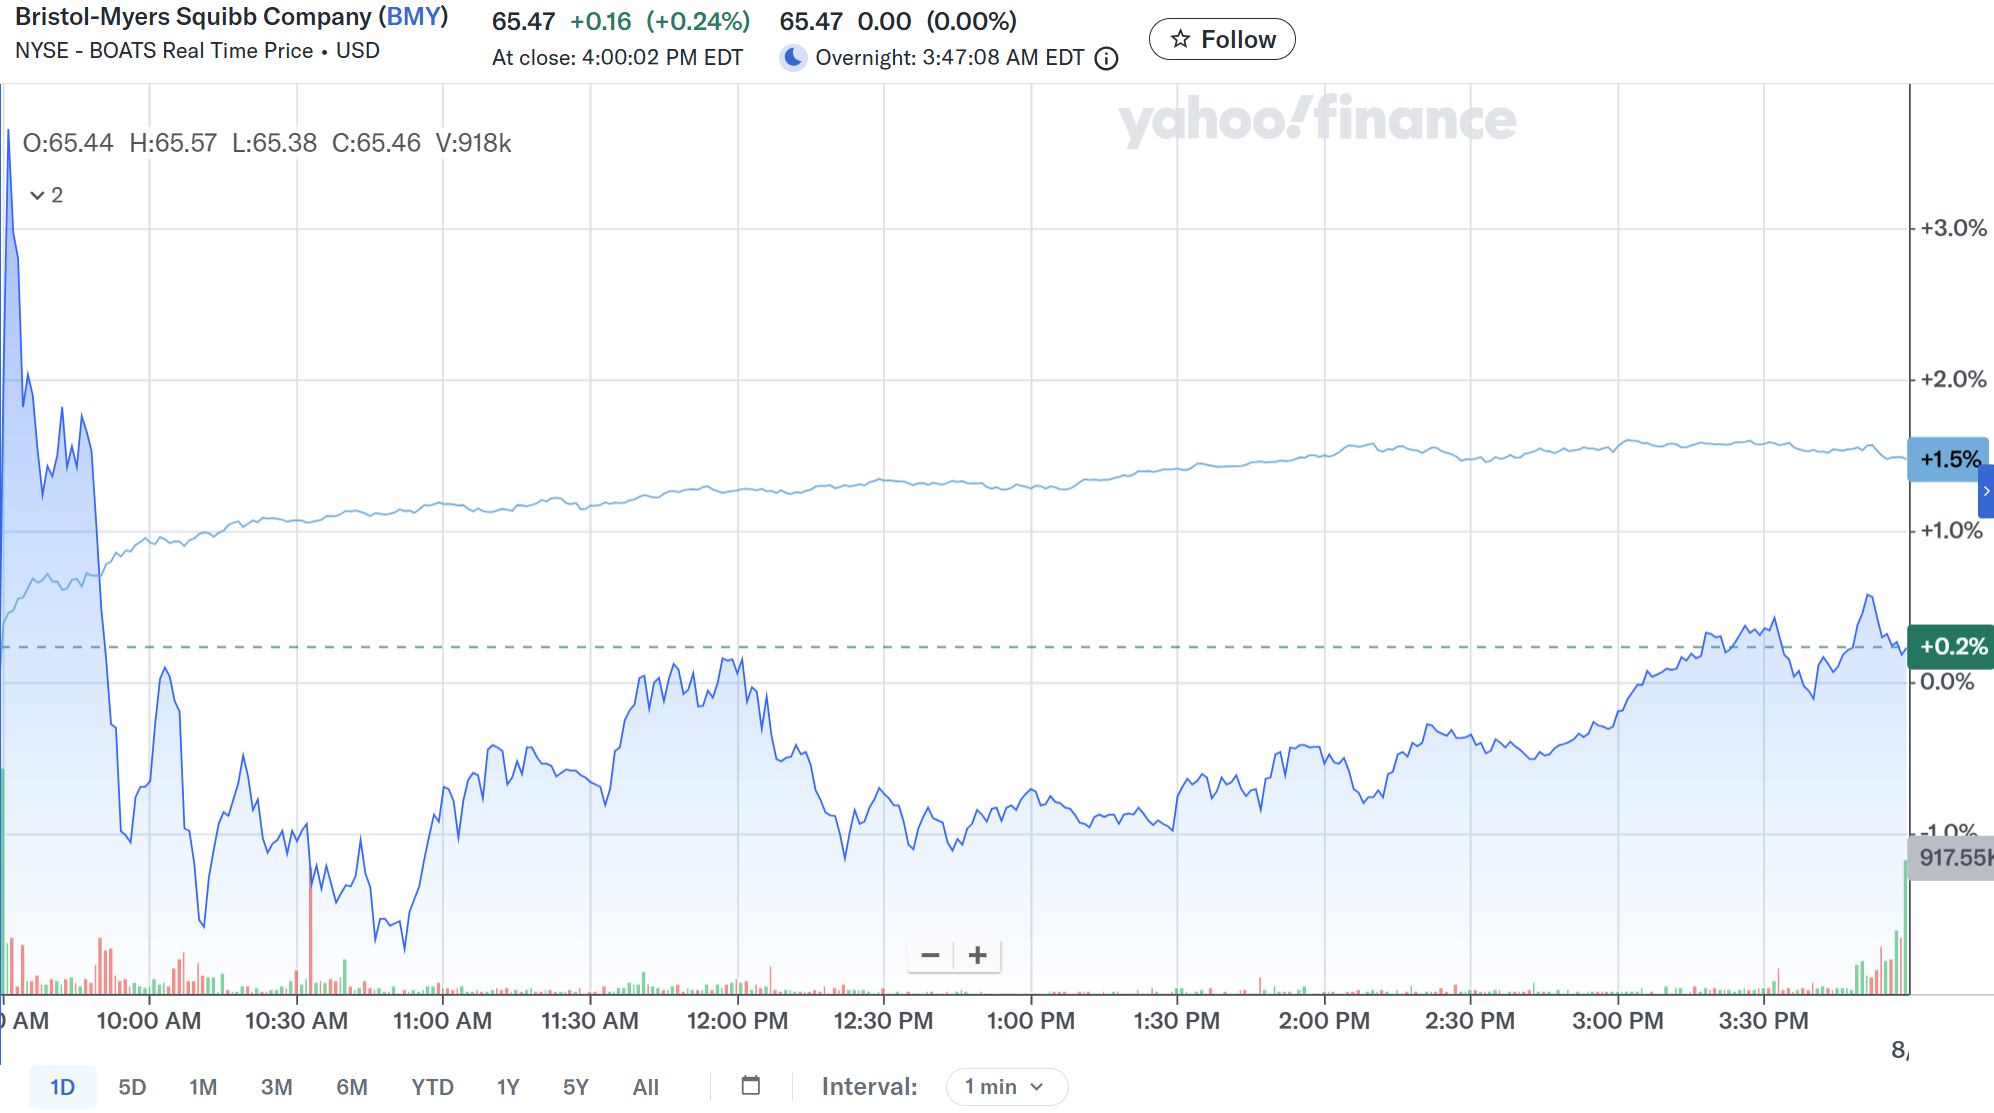This screenshot has height=1113, width=1994.
Task: Click the C:65.46 close value
Action: pyautogui.click(x=376, y=143)
